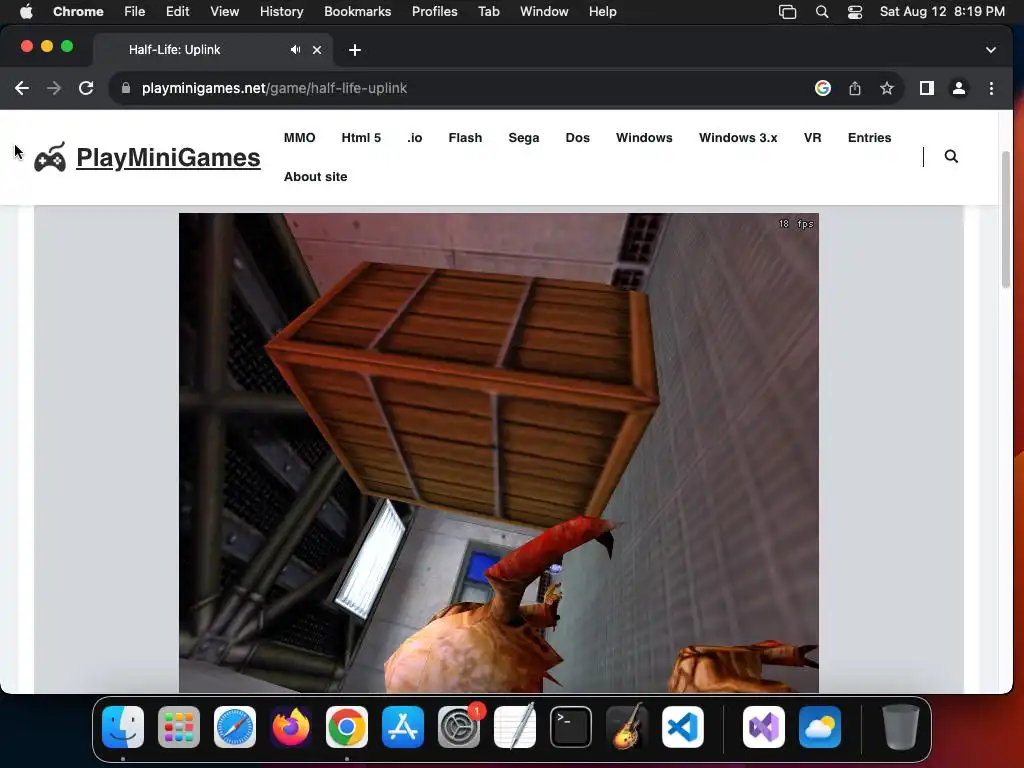Open the Edit menu
This screenshot has width=1024, height=768.
(x=177, y=12)
